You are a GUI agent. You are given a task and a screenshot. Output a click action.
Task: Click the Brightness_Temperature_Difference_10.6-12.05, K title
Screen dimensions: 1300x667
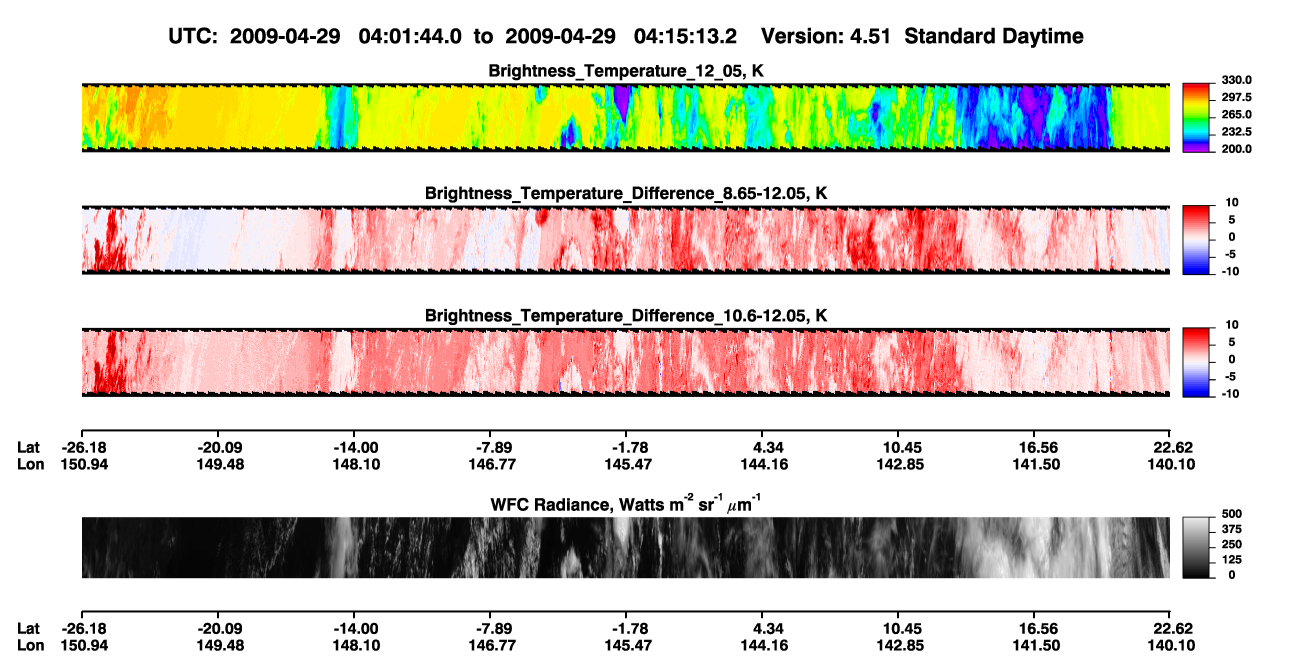tap(626, 316)
